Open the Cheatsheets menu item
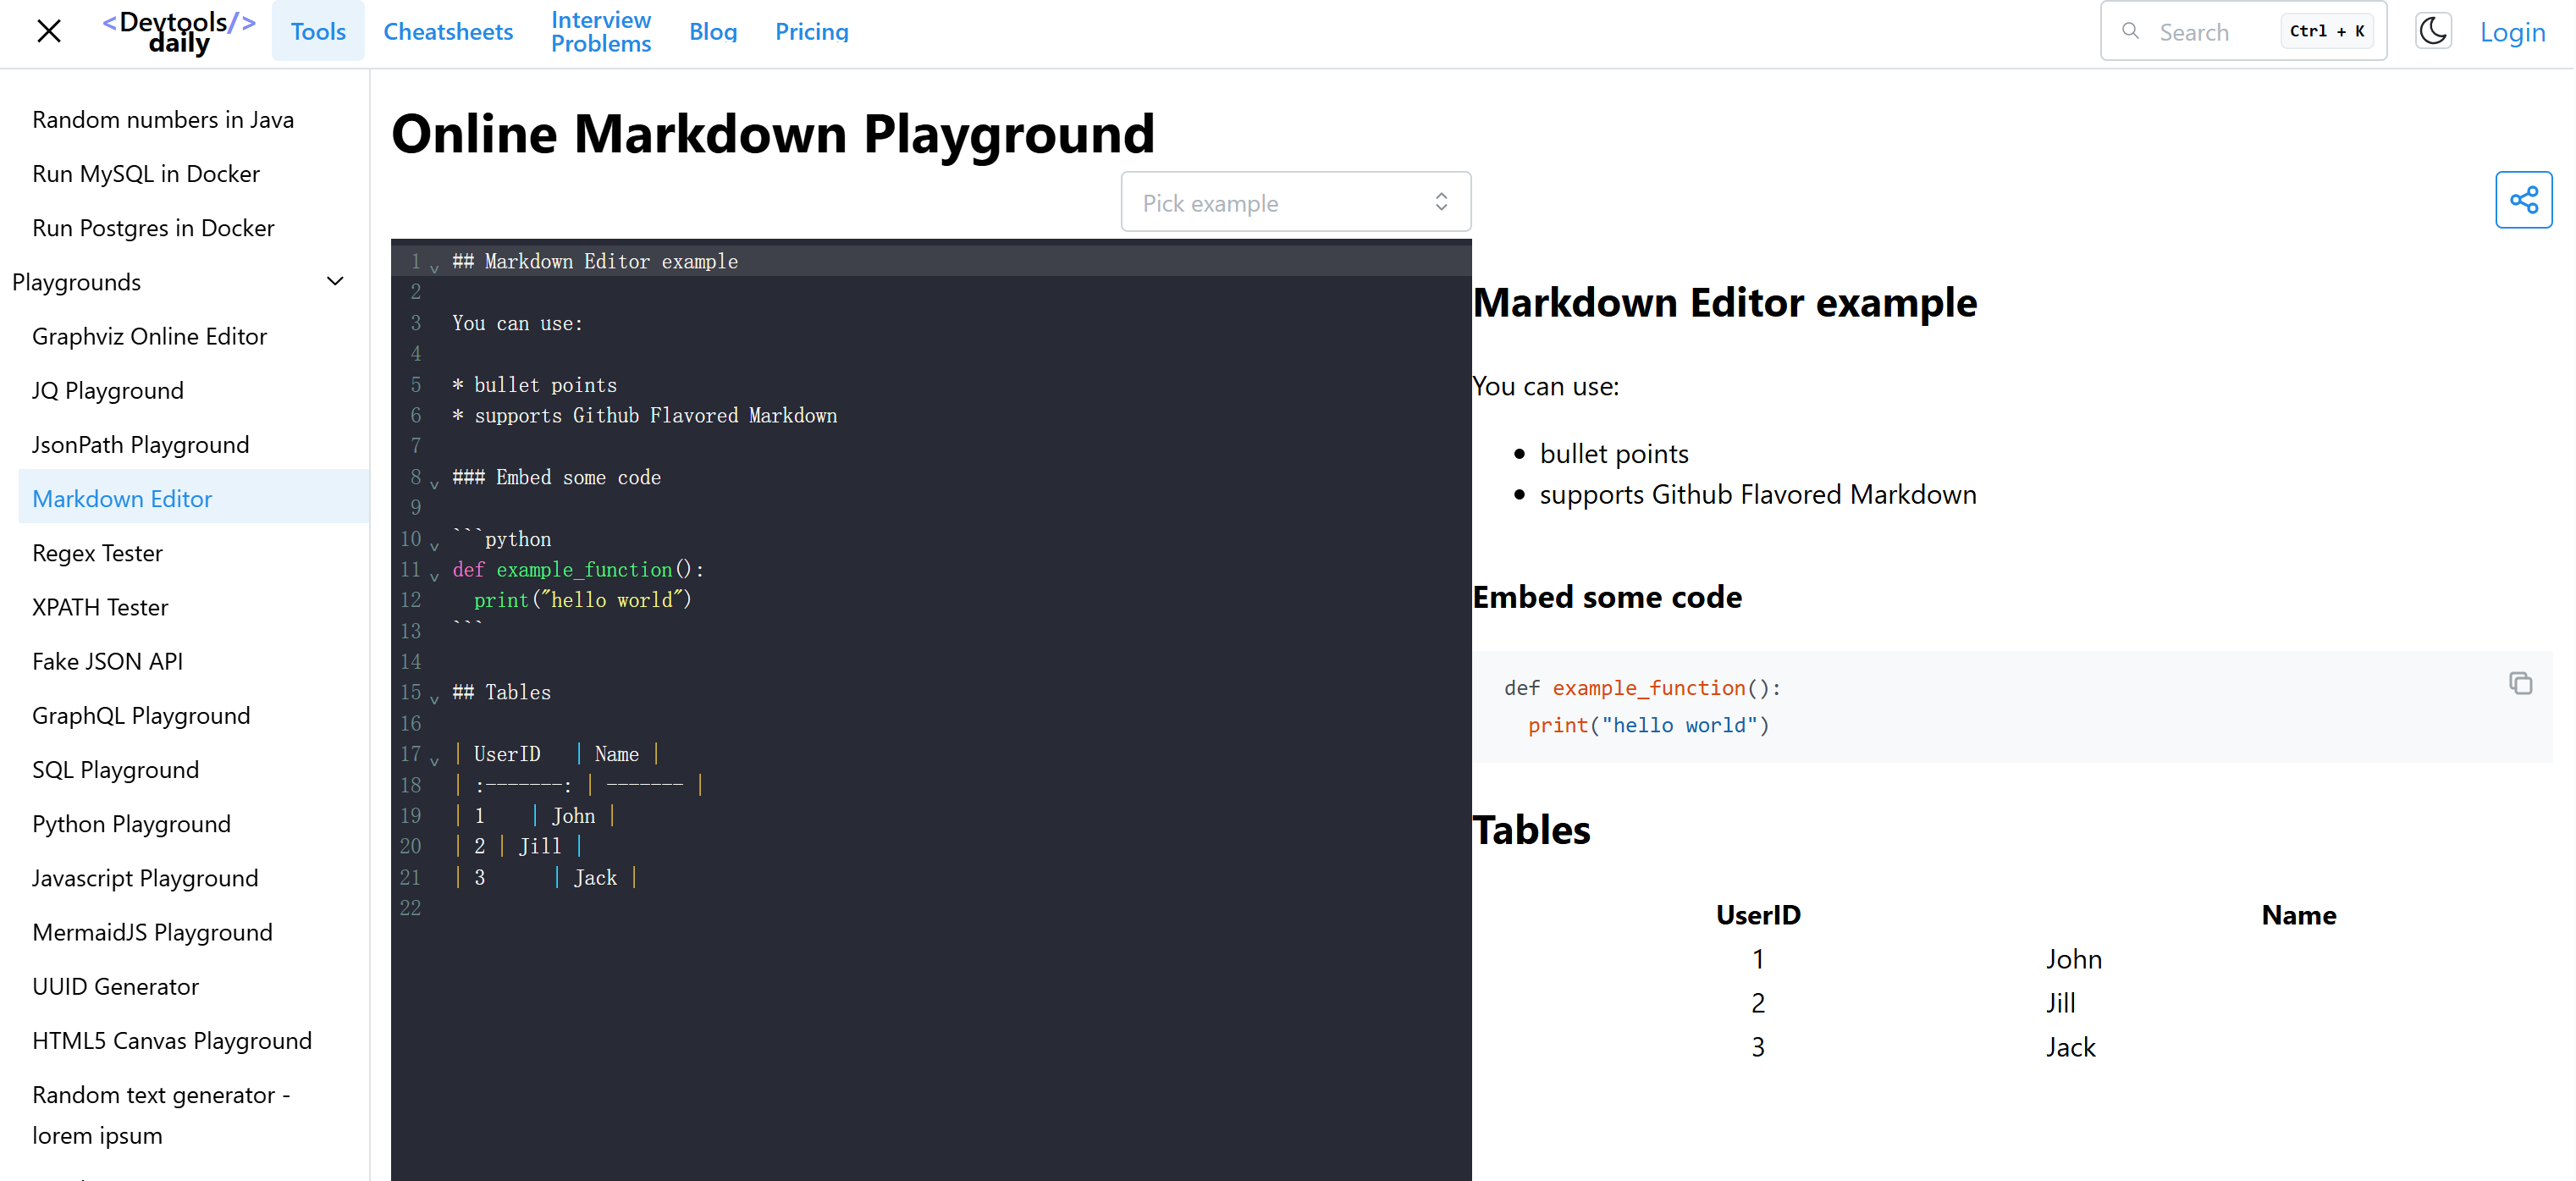This screenshot has height=1181, width=2576. tap(448, 31)
